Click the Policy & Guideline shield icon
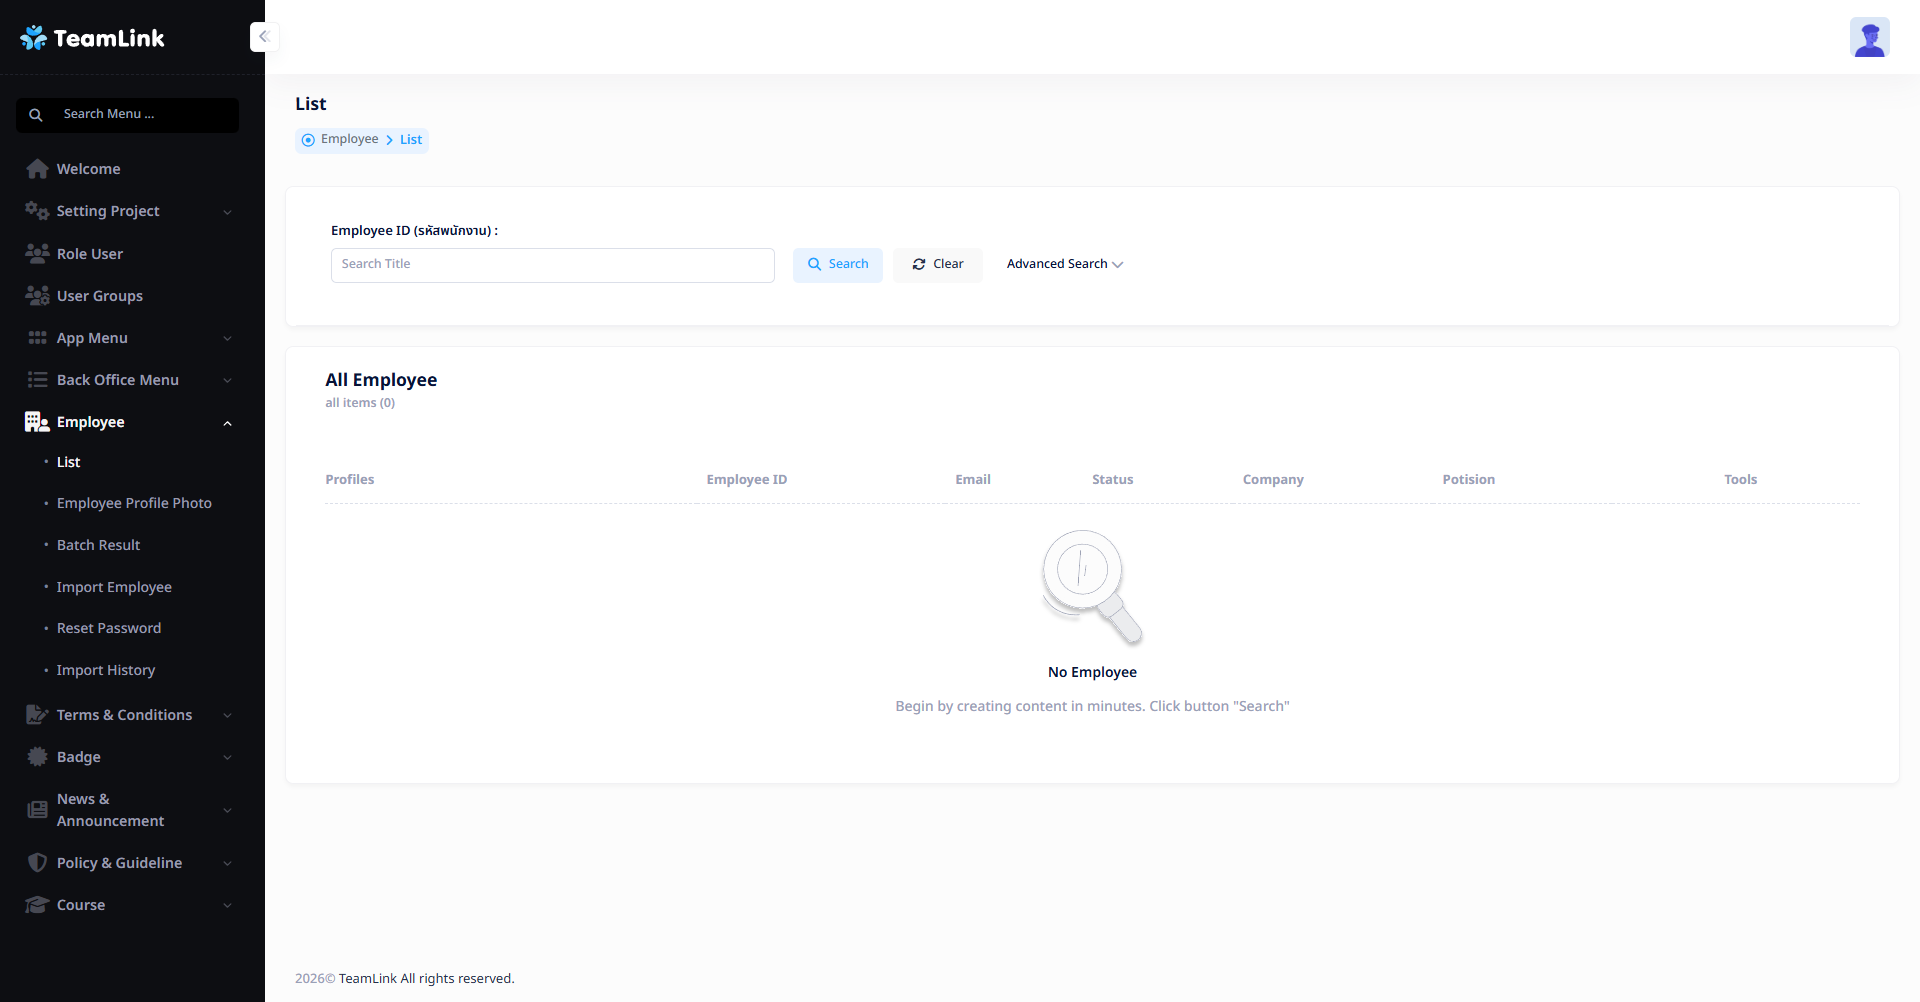Screen dimensions: 1920x1002 pyautogui.click(x=37, y=863)
